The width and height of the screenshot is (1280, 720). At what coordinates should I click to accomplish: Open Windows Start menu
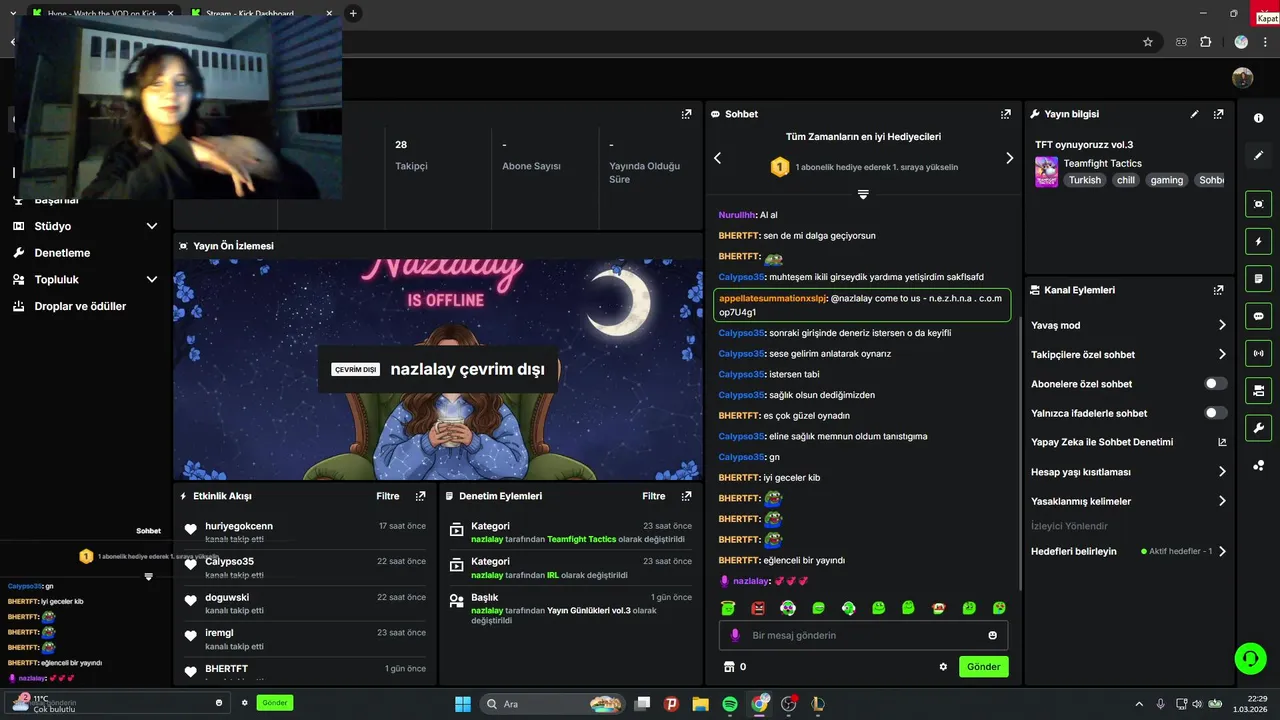click(463, 704)
